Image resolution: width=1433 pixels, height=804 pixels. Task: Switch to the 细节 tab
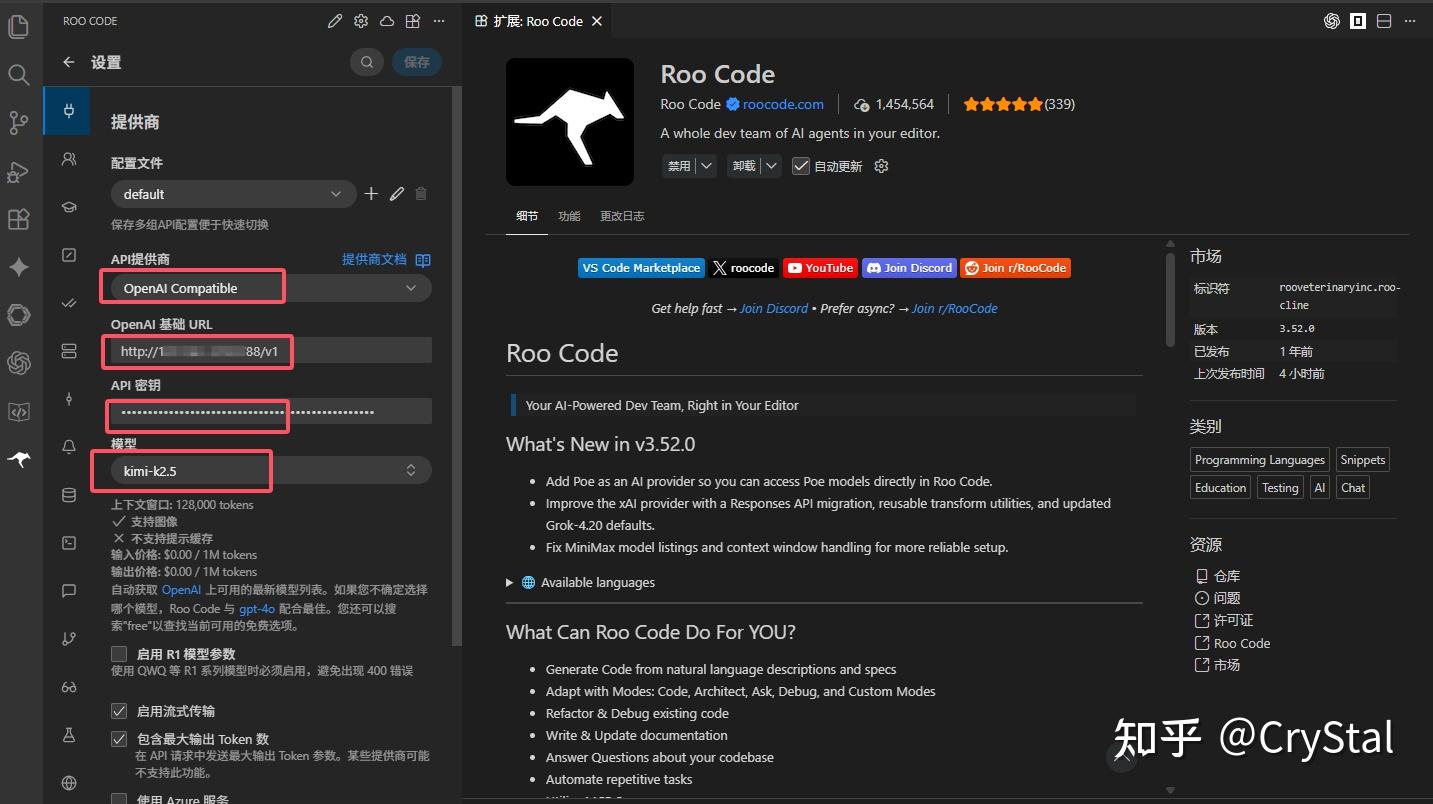coord(527,216)
